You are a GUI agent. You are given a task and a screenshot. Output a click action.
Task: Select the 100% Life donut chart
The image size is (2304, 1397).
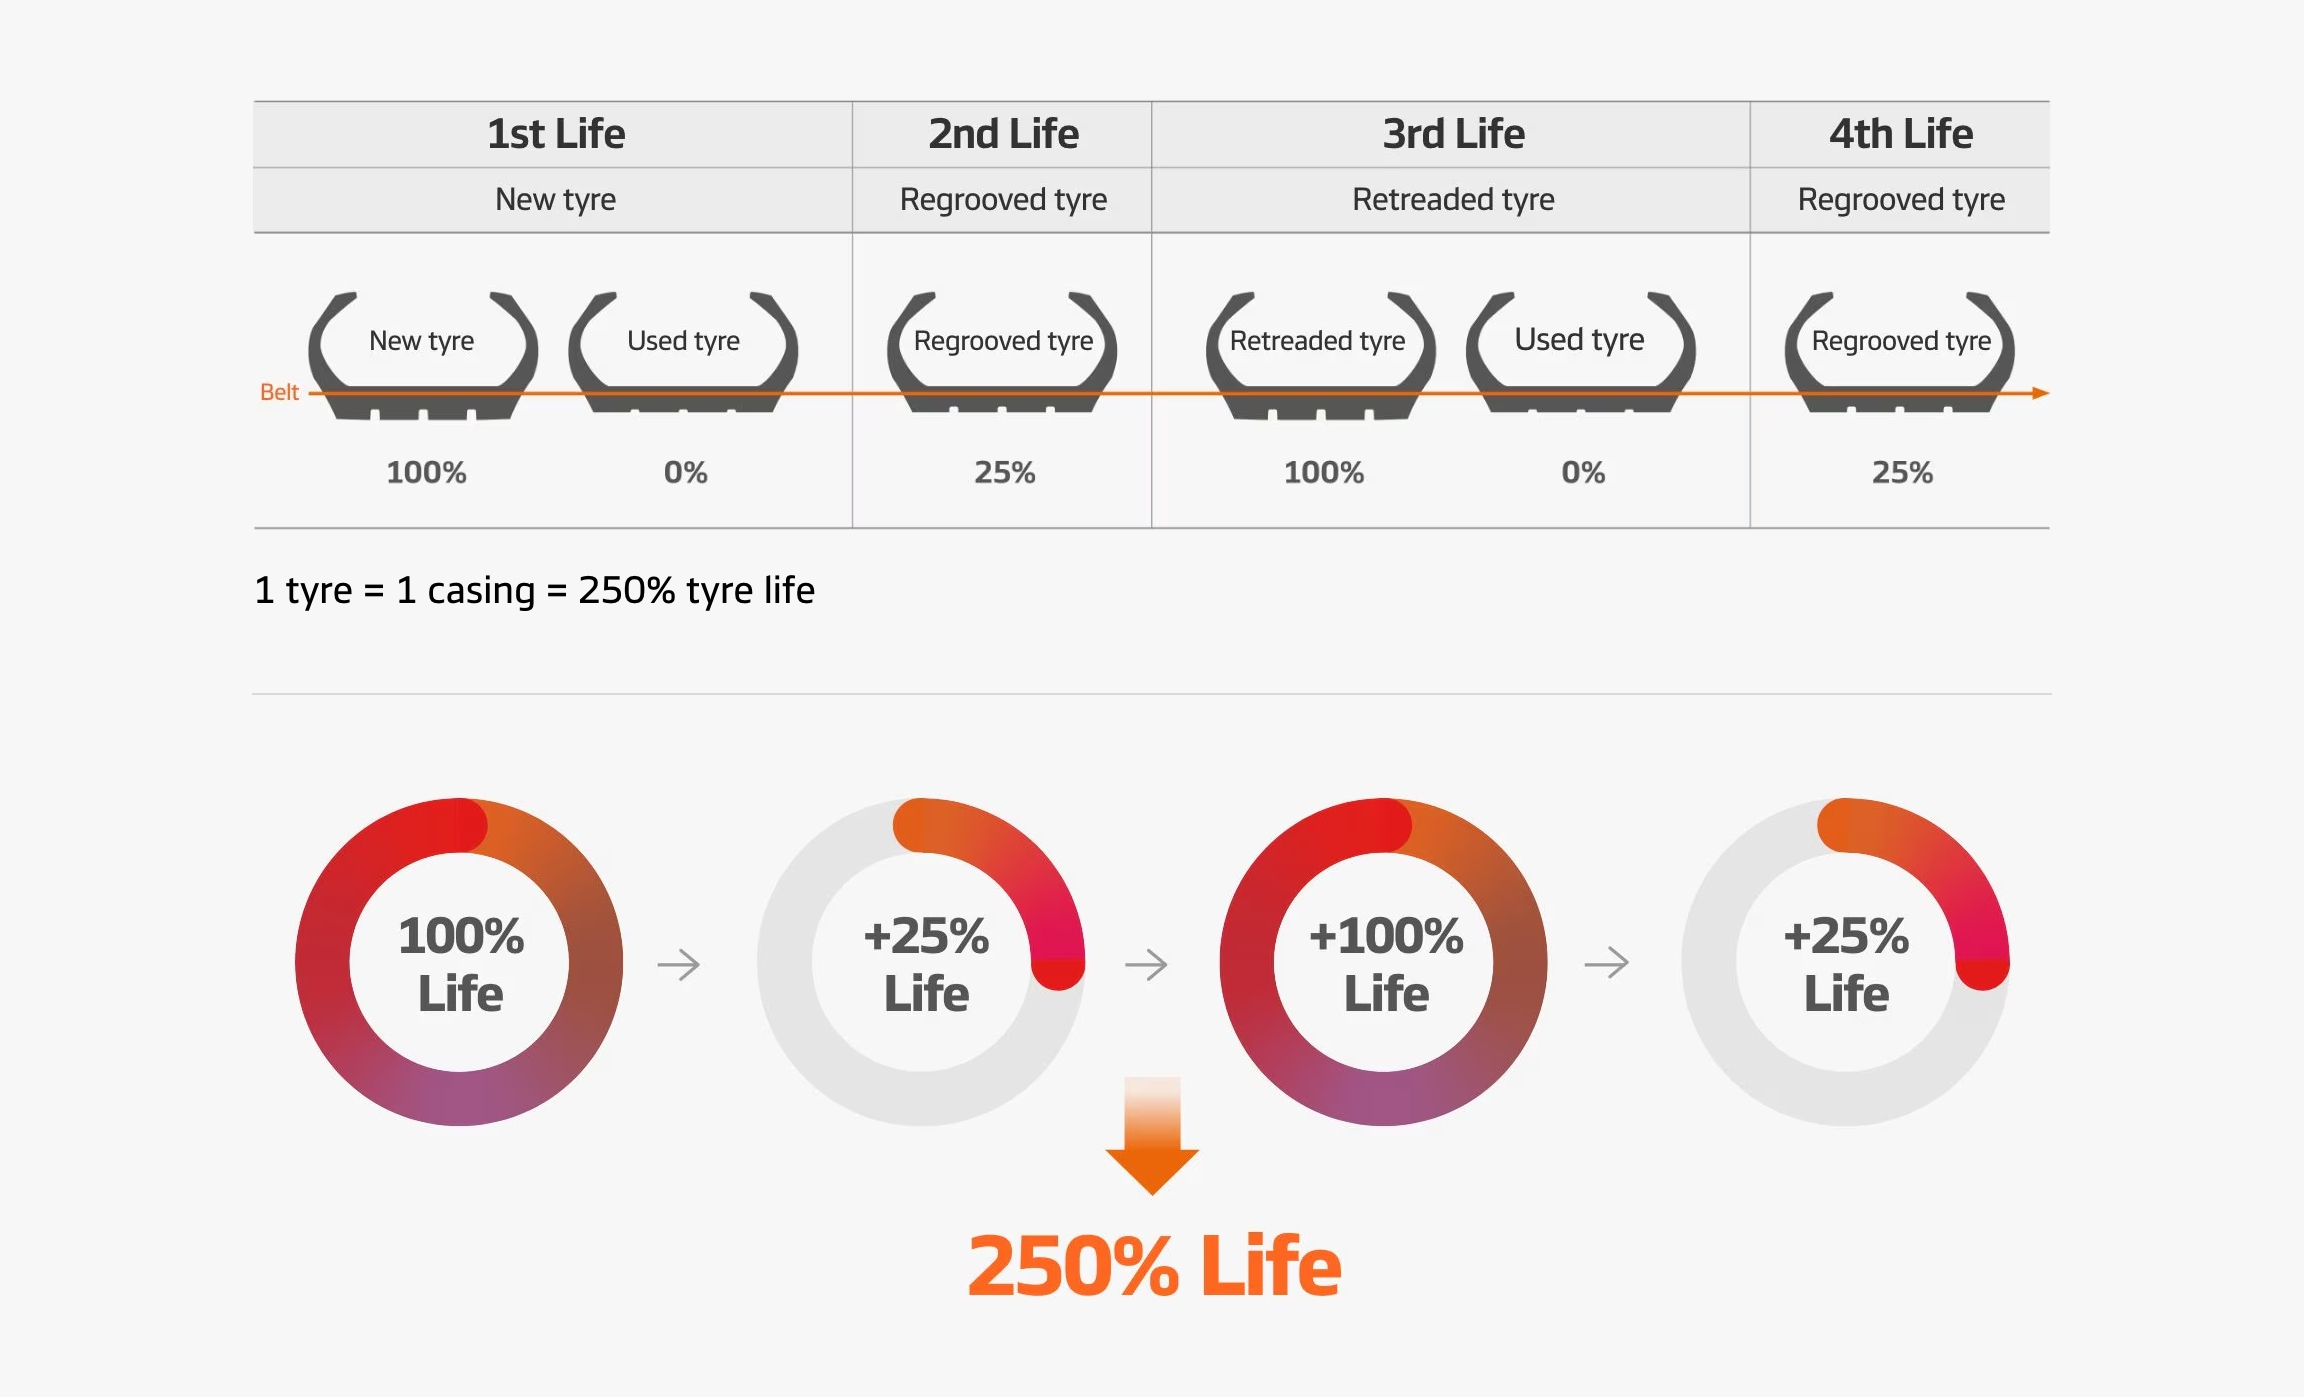pyautogui.click(x=459, y=962)
